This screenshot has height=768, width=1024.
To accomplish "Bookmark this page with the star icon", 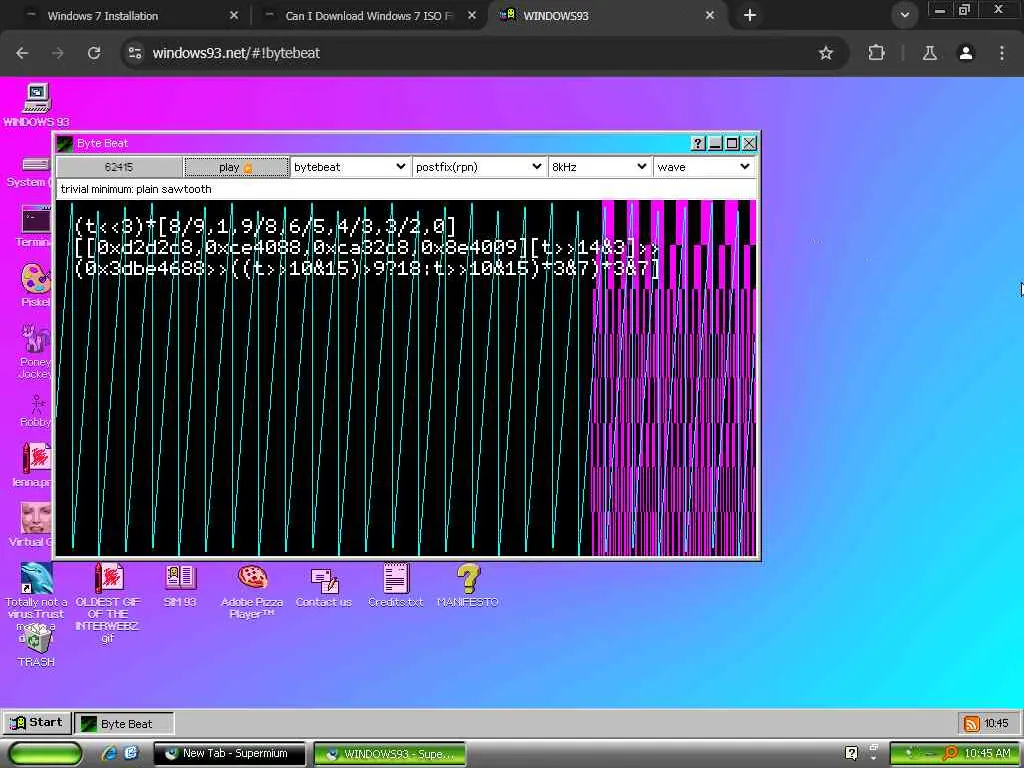I will [826, 53].
